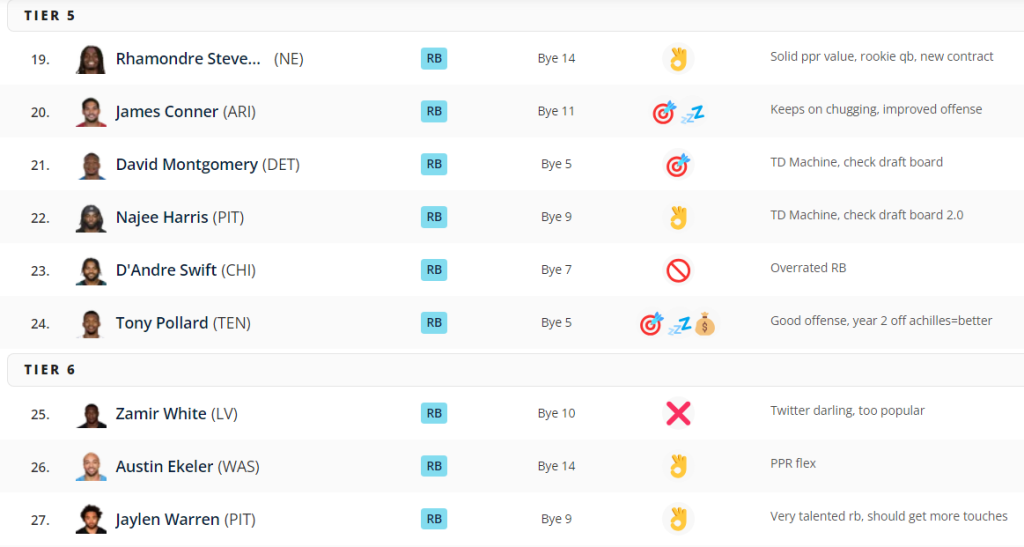Click the RB position badge for Zamir White
This screenshot has height=547, width=1024.
pos(434,413)
